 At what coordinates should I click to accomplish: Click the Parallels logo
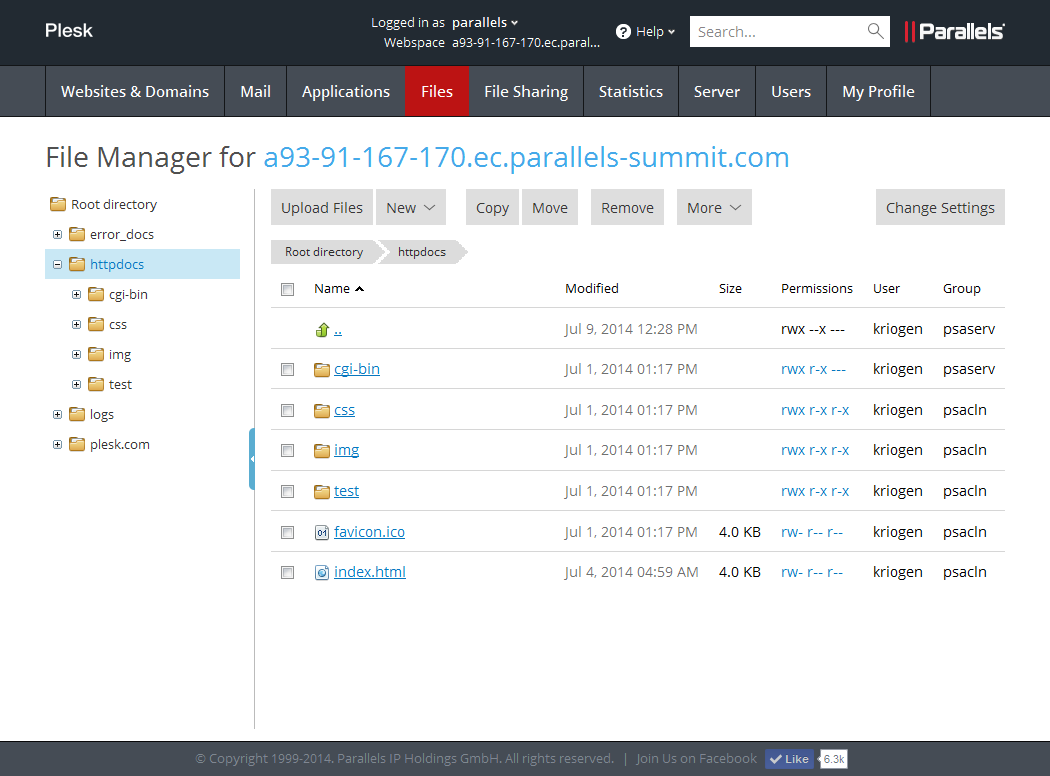(x=954, y=31)
